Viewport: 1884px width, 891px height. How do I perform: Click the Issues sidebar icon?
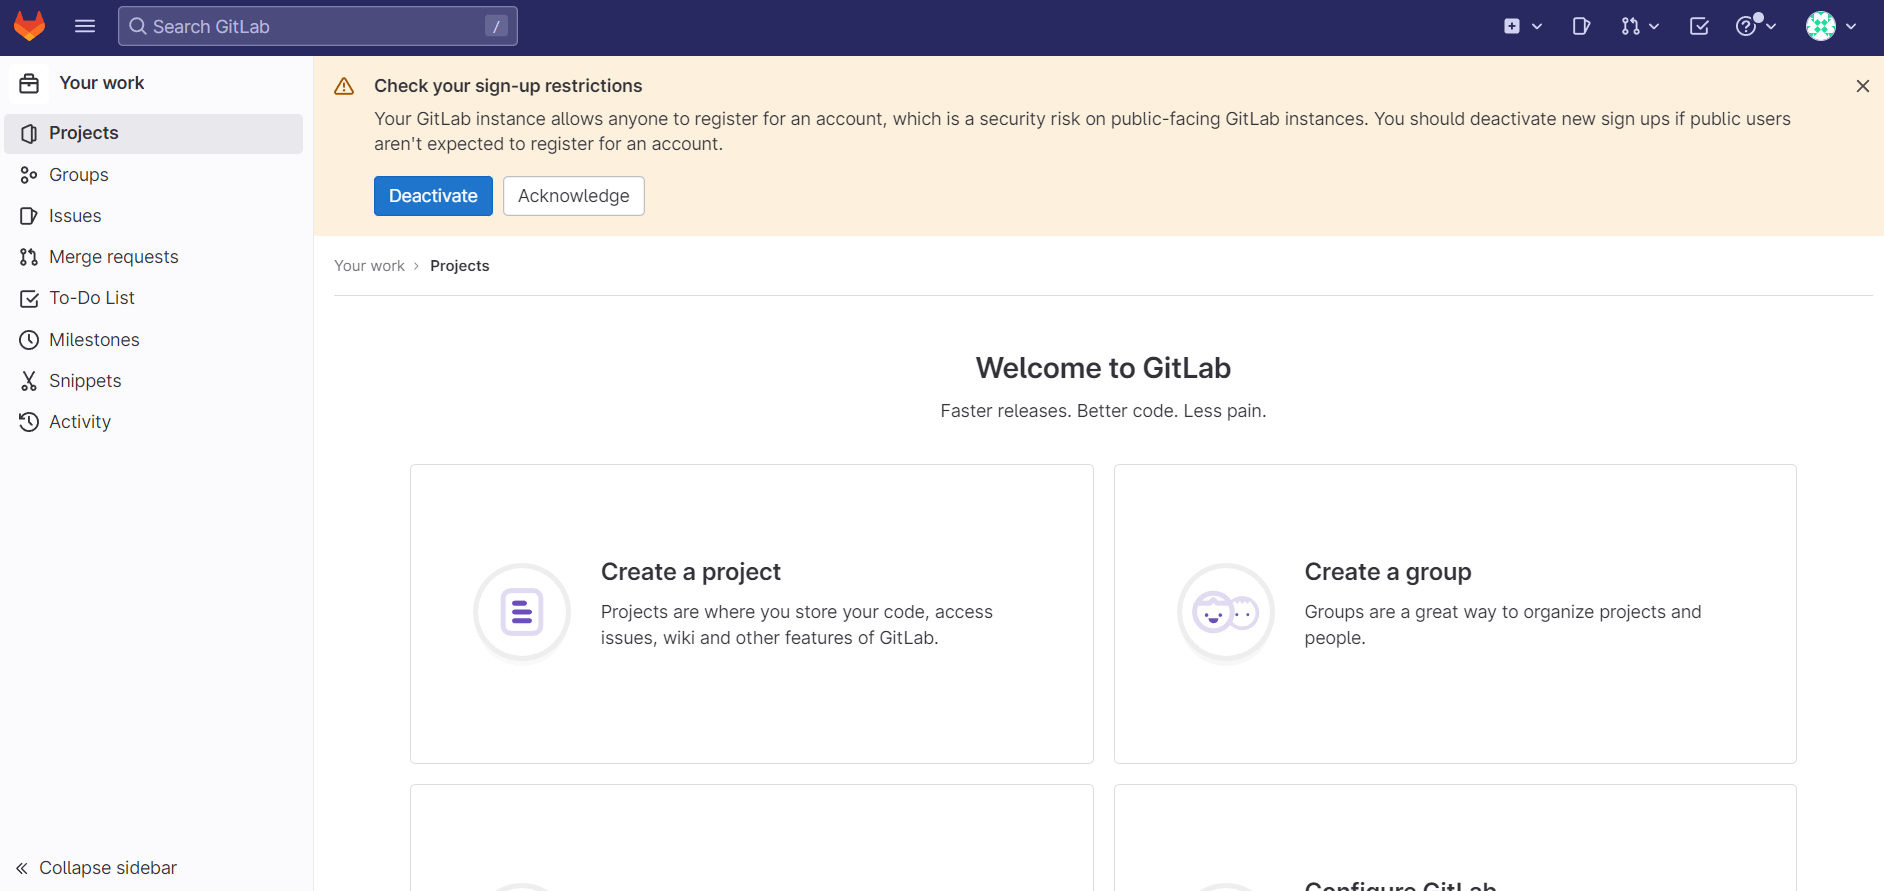29,216
